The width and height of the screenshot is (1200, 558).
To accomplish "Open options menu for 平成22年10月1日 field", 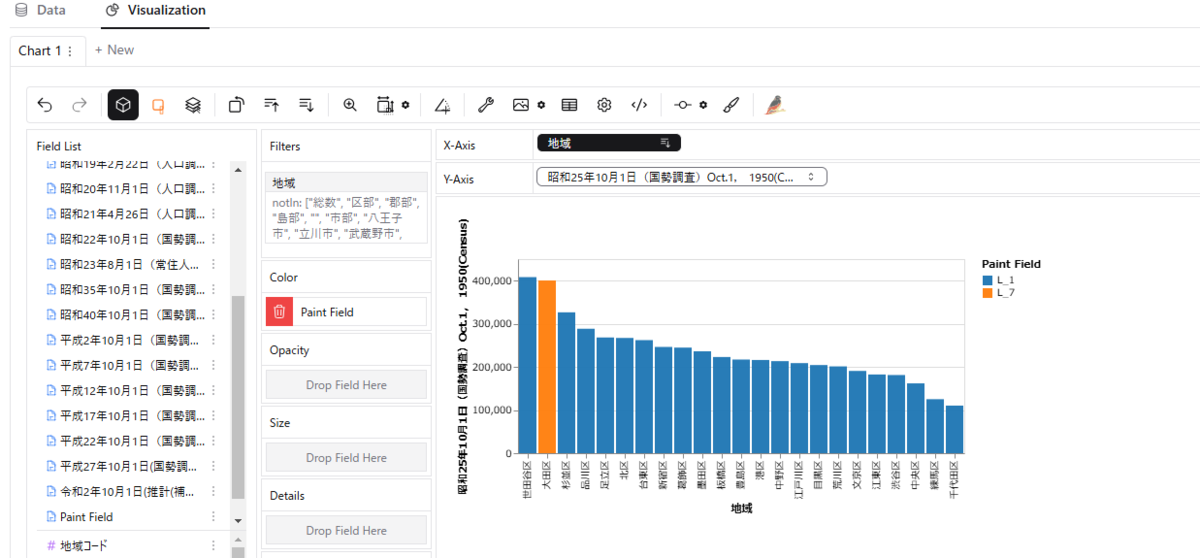I will click(213, 441).
